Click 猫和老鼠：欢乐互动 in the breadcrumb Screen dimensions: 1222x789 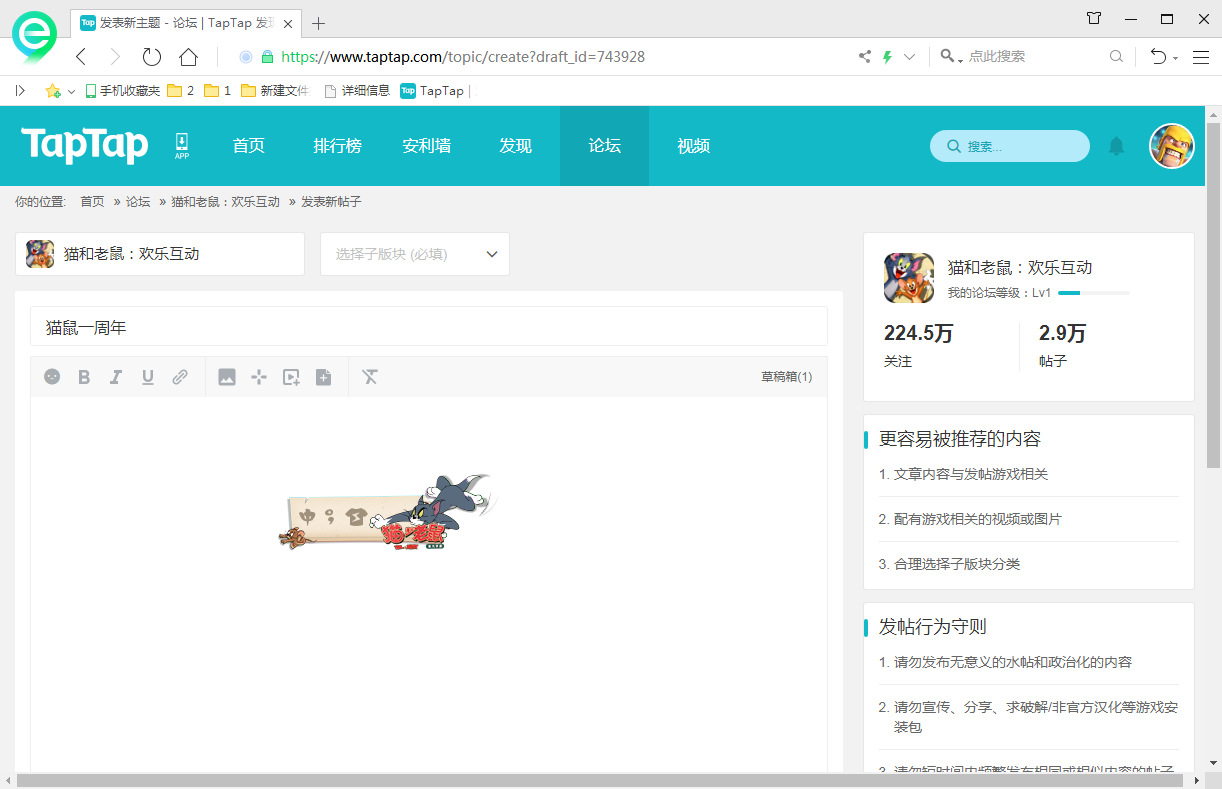tap(226, 202)
